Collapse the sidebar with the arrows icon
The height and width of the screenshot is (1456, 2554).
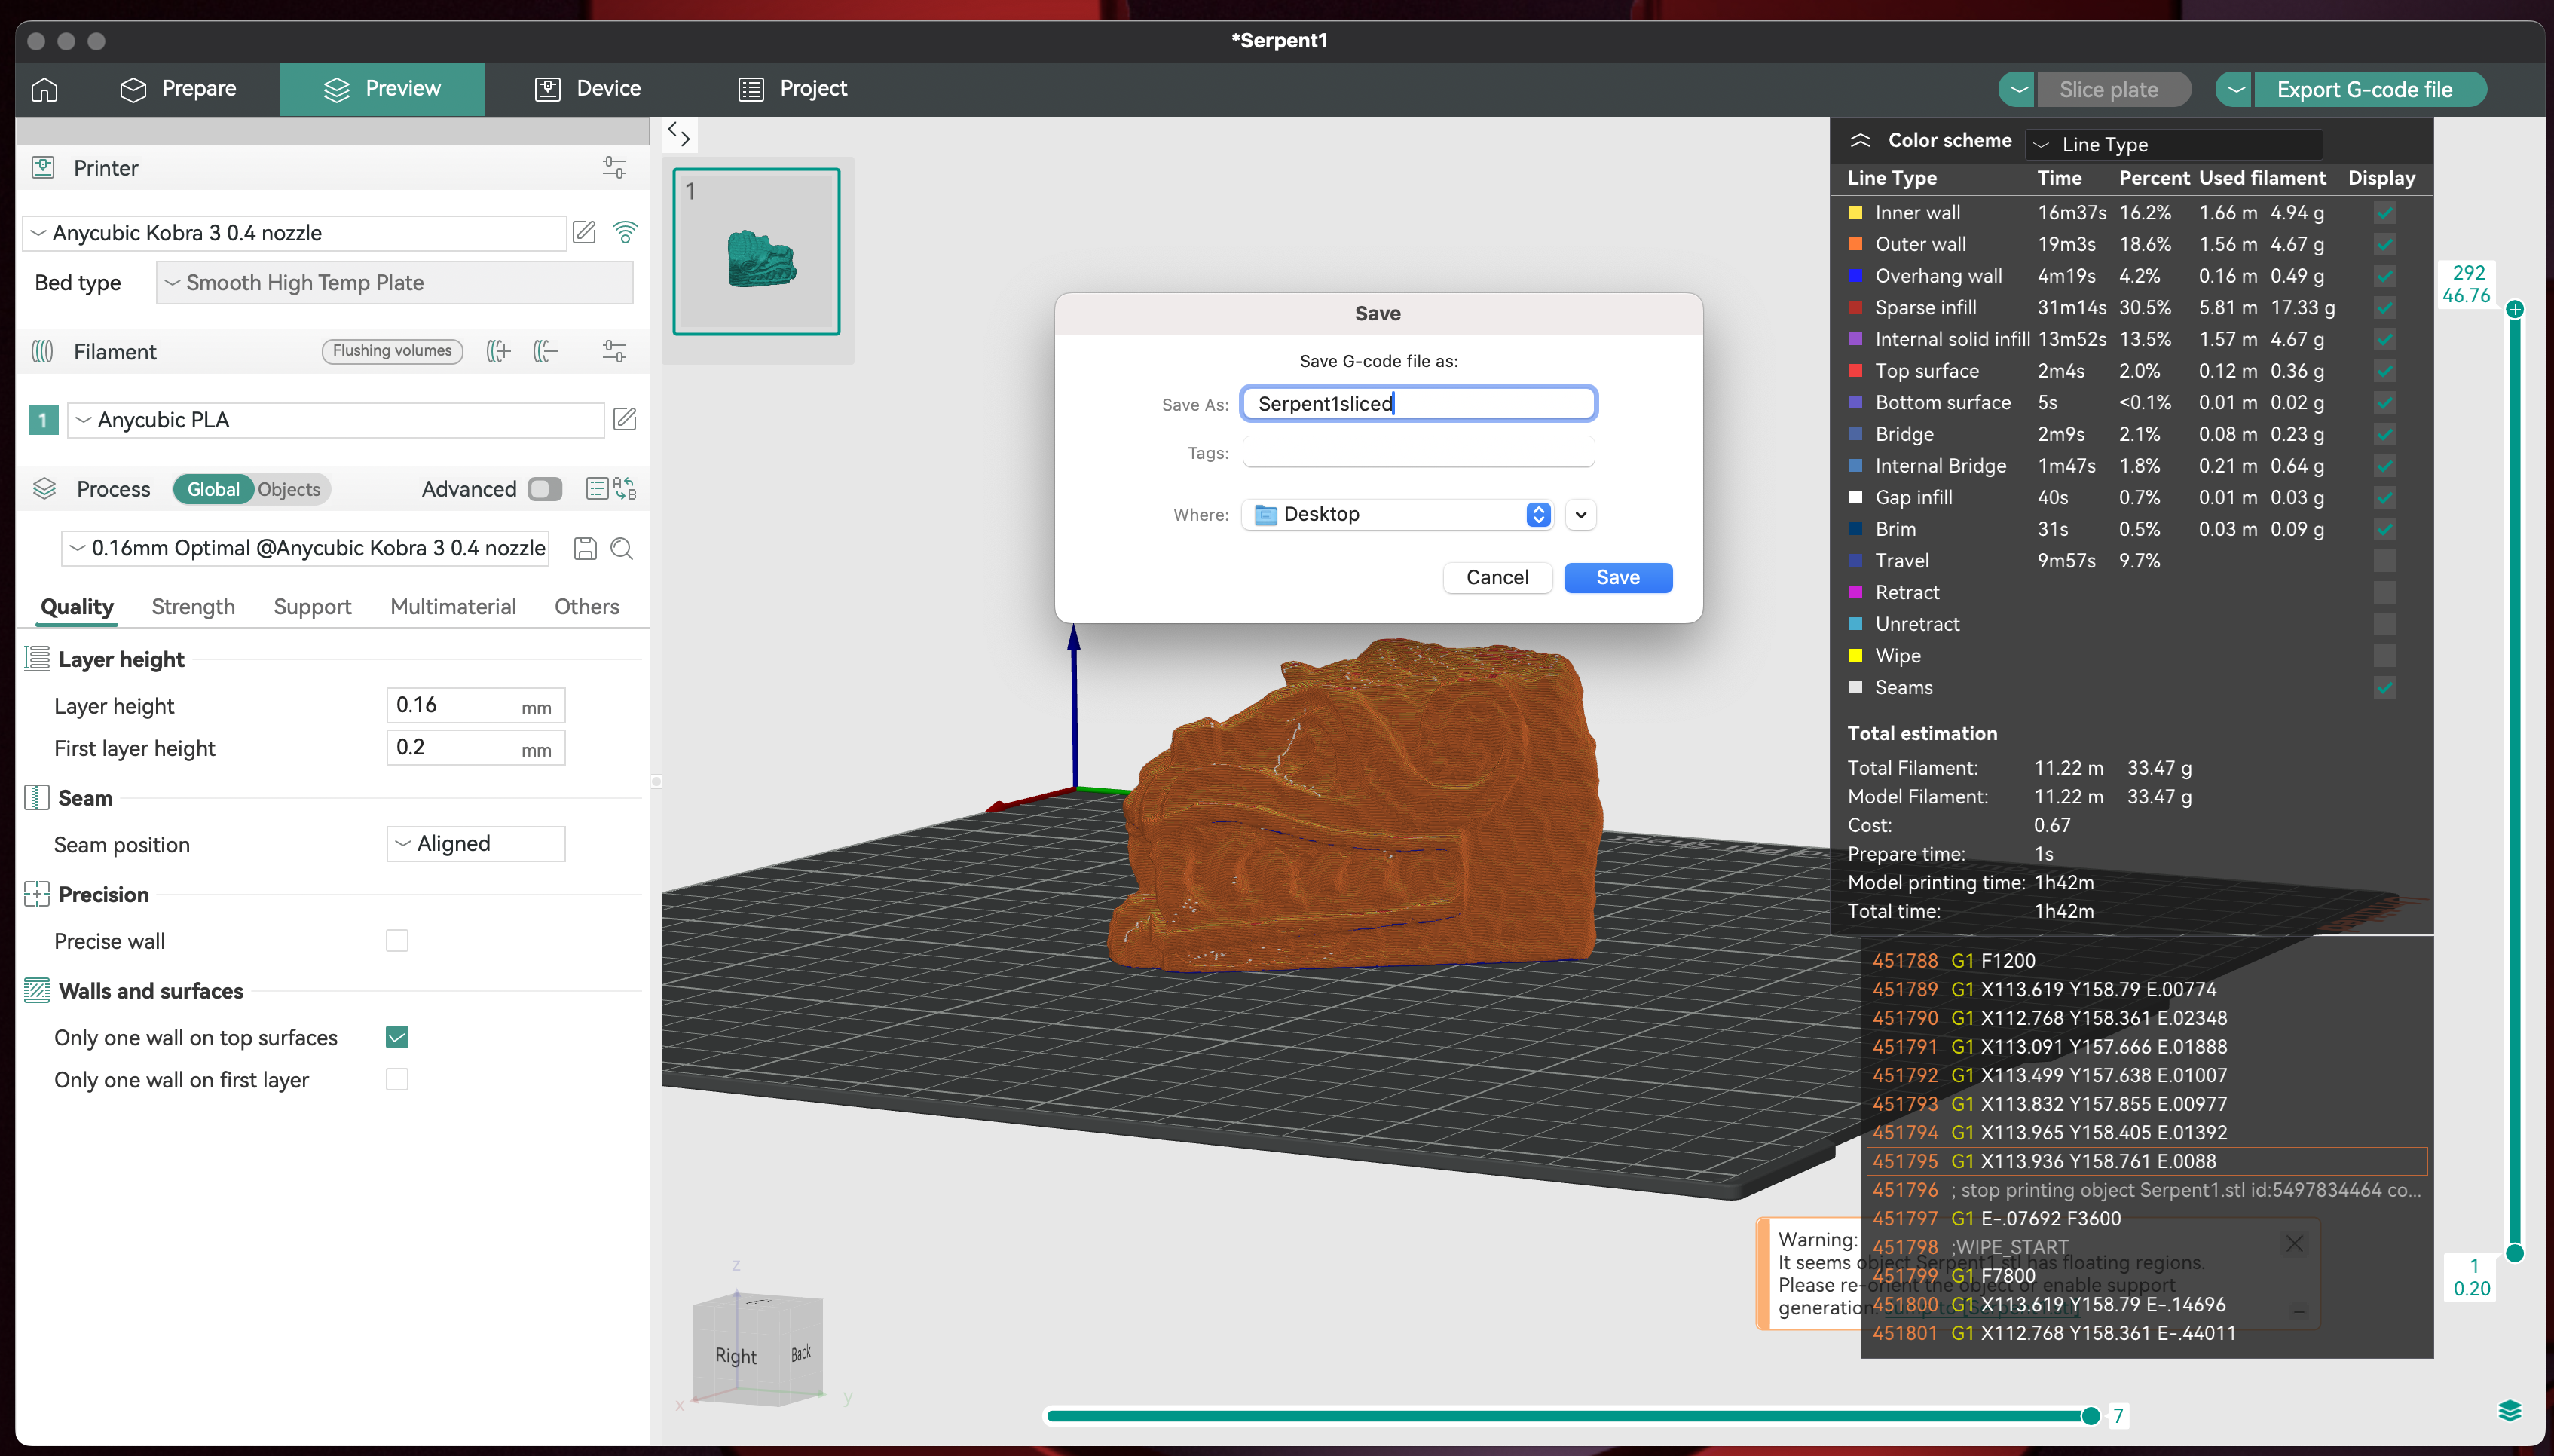(x=679, y=134)
